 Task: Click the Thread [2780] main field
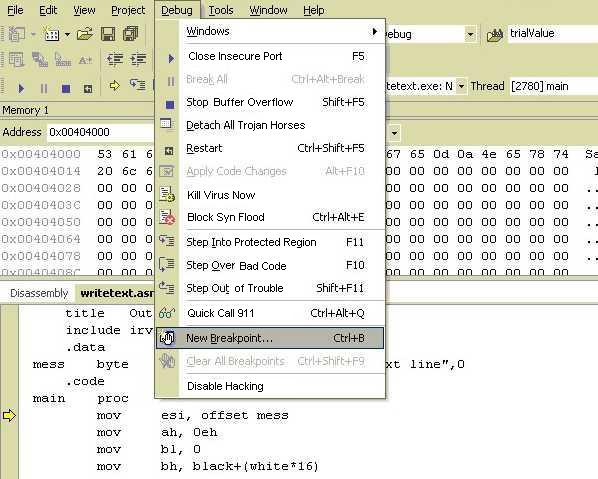tap(554, 86)
